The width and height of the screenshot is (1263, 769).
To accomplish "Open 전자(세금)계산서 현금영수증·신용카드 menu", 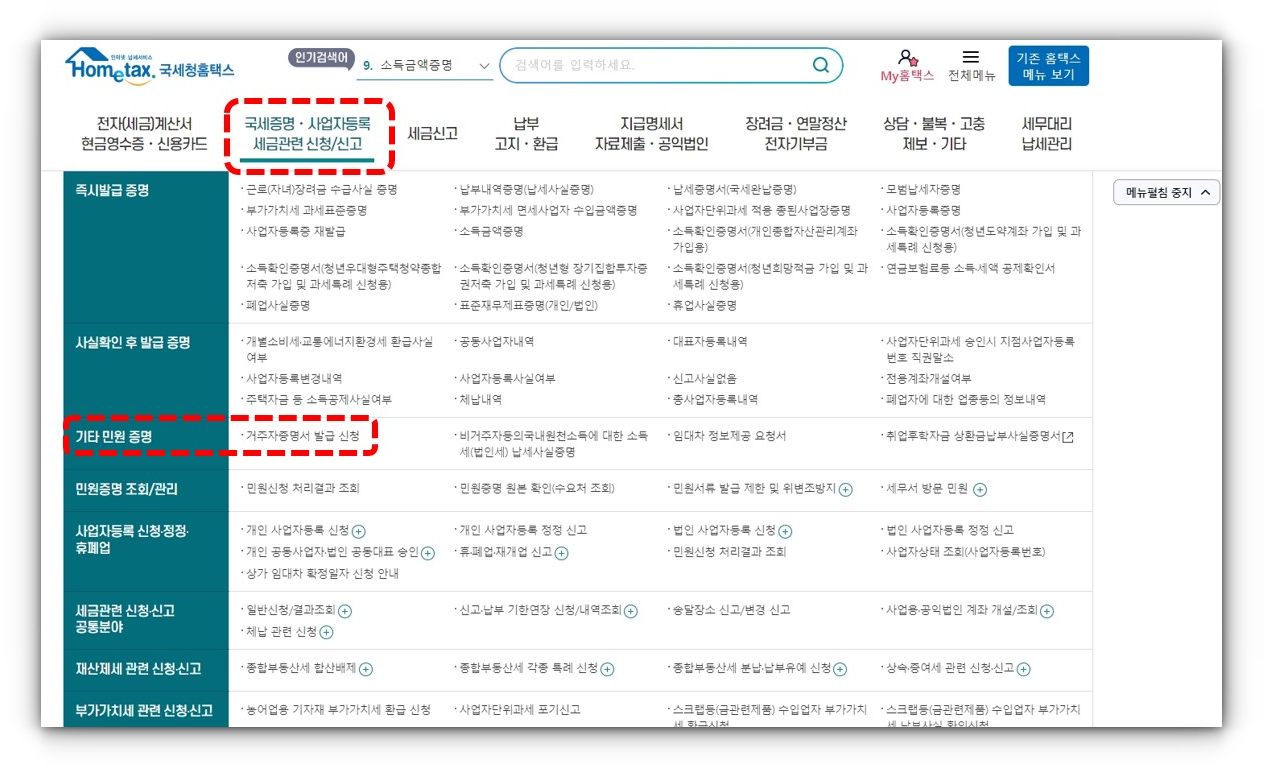I will [145, 134].
